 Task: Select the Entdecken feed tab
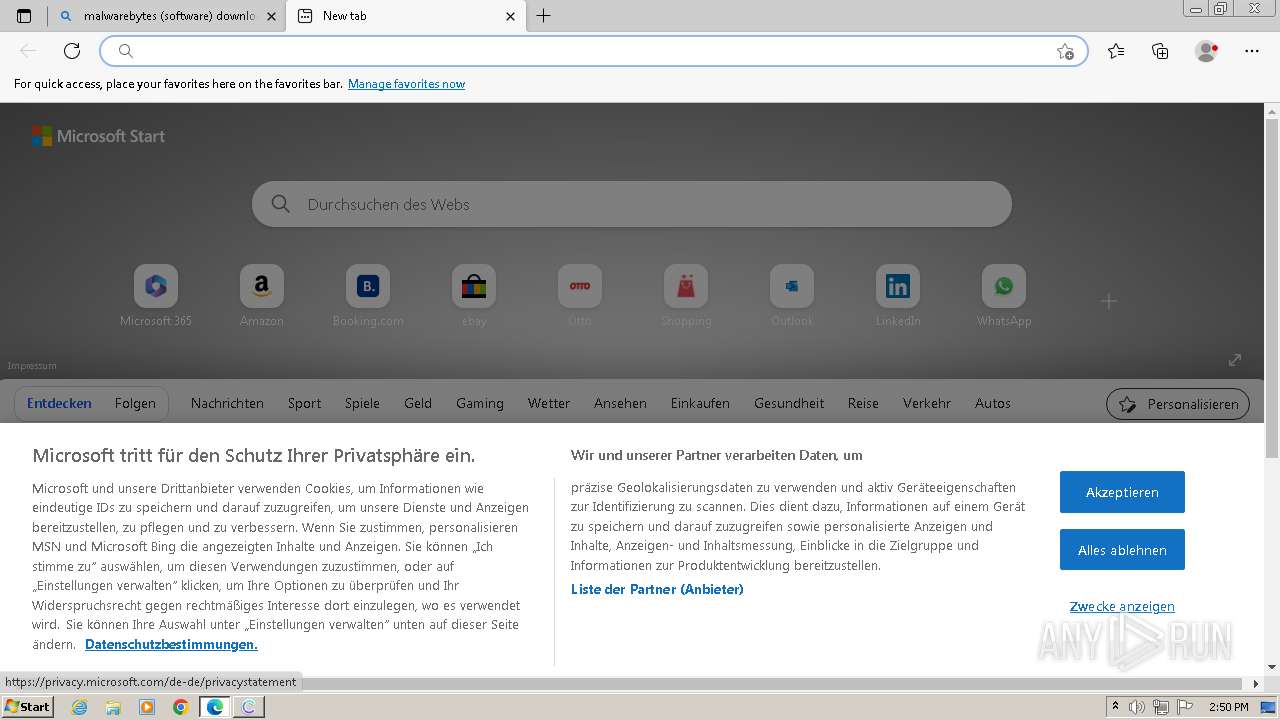59,403
